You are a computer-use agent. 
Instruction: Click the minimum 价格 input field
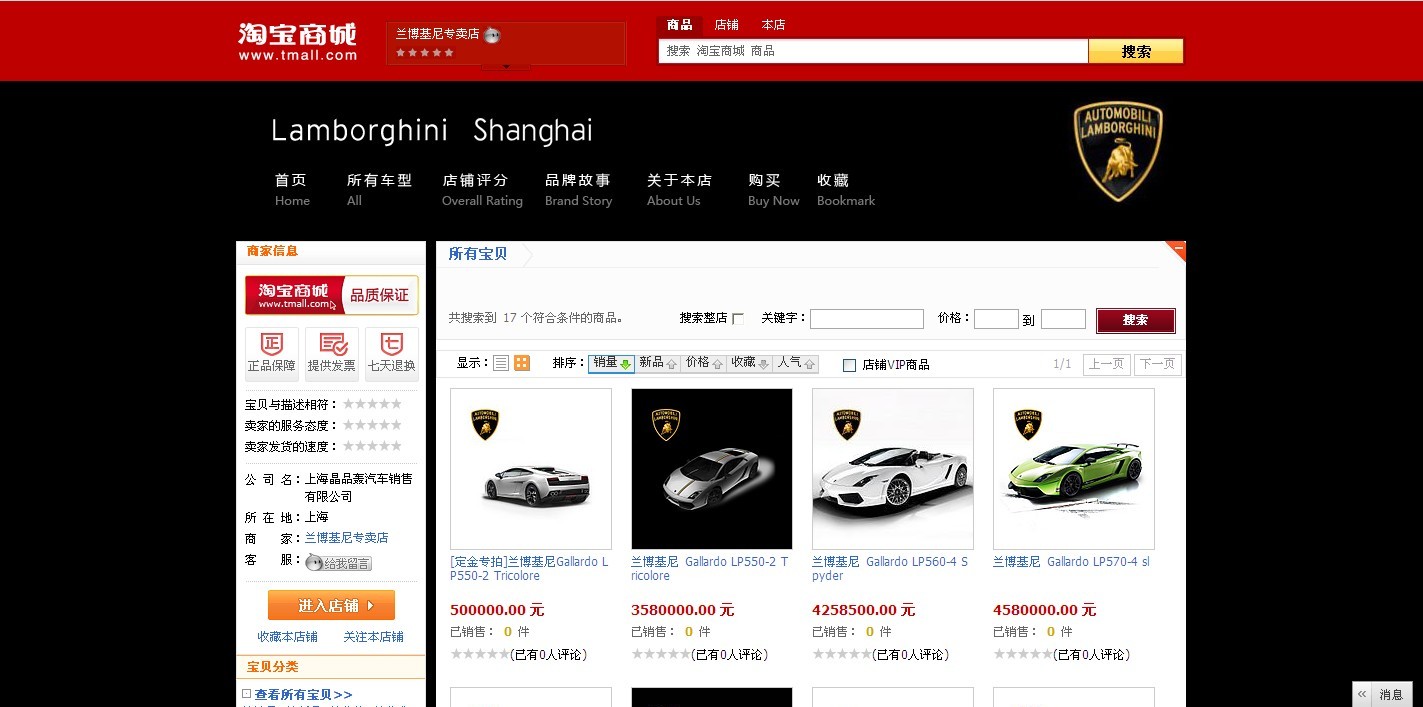[996, 319]
